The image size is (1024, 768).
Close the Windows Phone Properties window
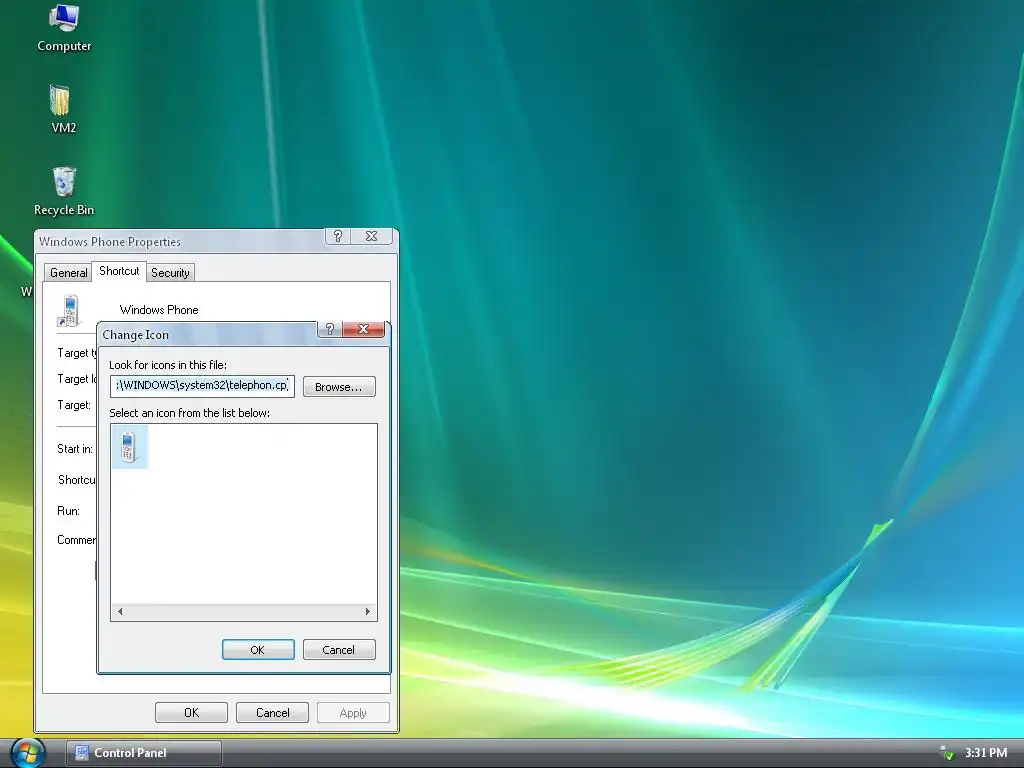[371, 236]
